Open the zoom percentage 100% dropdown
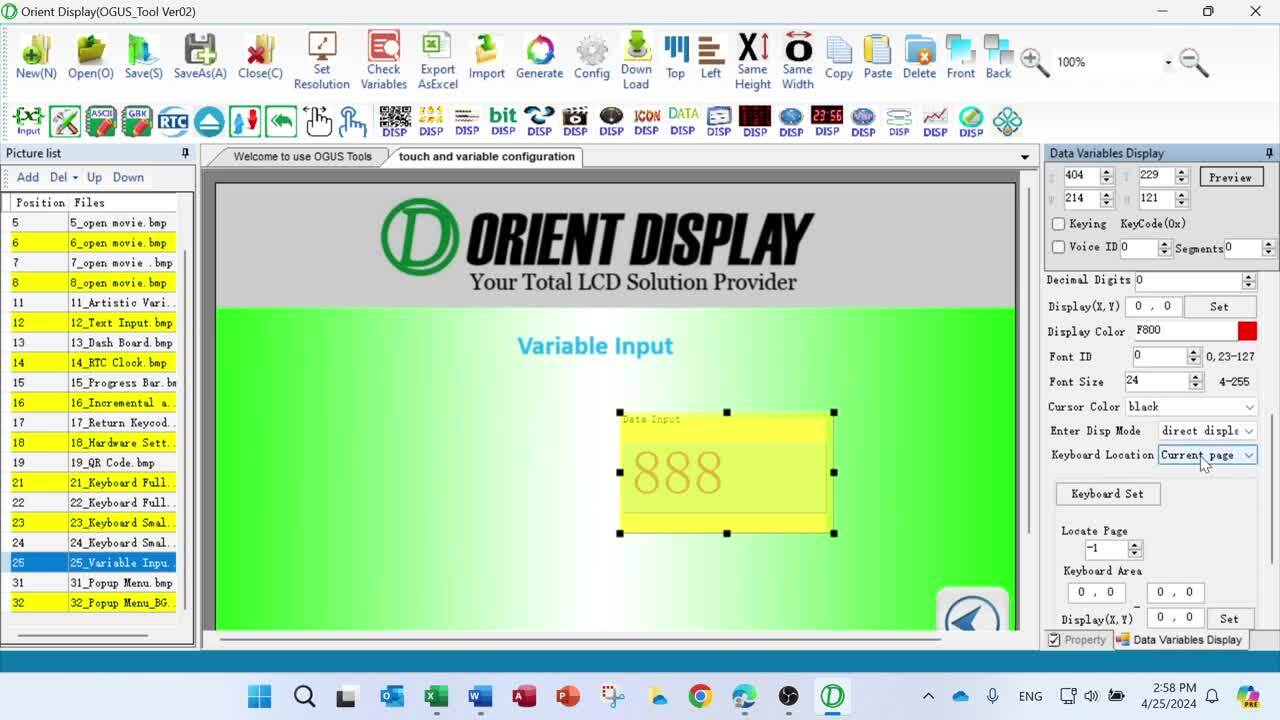Viewport: 1280px width, 720px height. 1168,62
